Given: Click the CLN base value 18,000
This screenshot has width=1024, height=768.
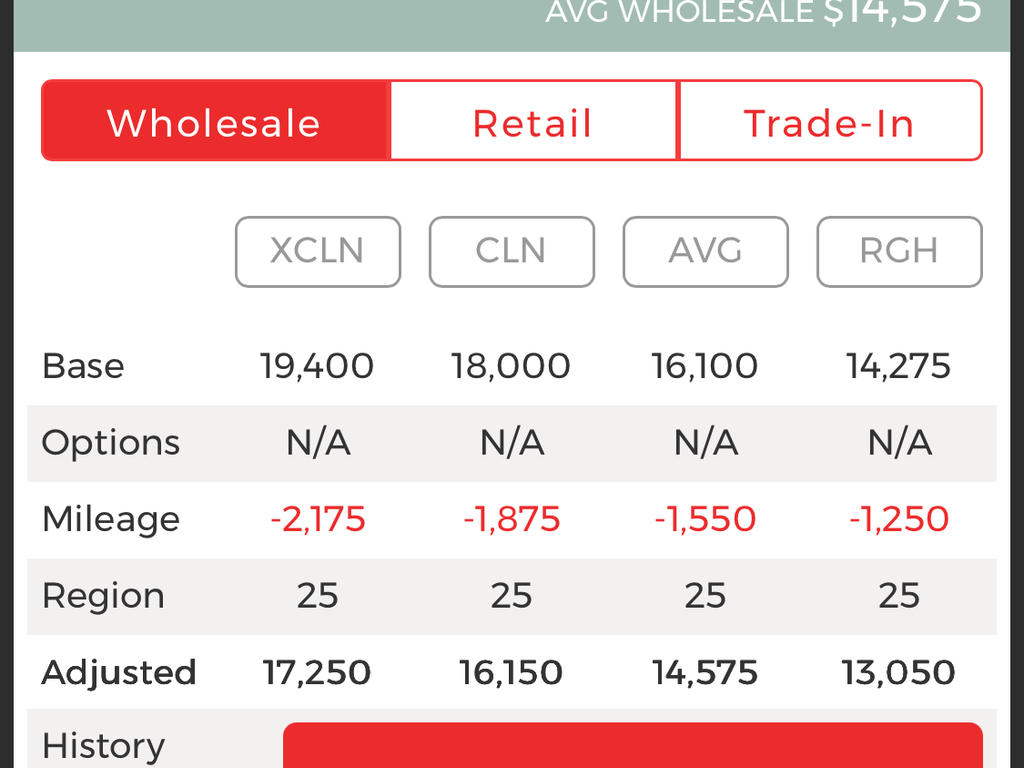Looking at the screenshot, I should 511,366.
